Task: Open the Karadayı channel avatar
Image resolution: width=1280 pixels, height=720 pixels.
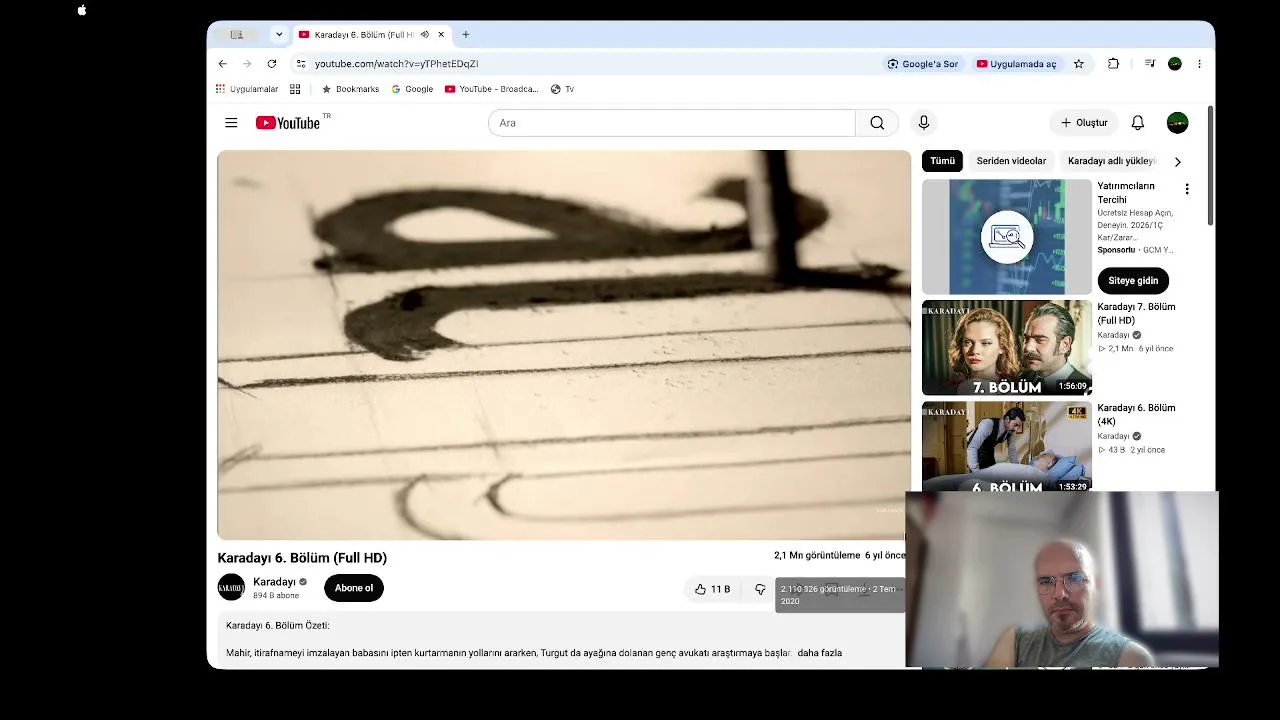Action: [231, 588]
